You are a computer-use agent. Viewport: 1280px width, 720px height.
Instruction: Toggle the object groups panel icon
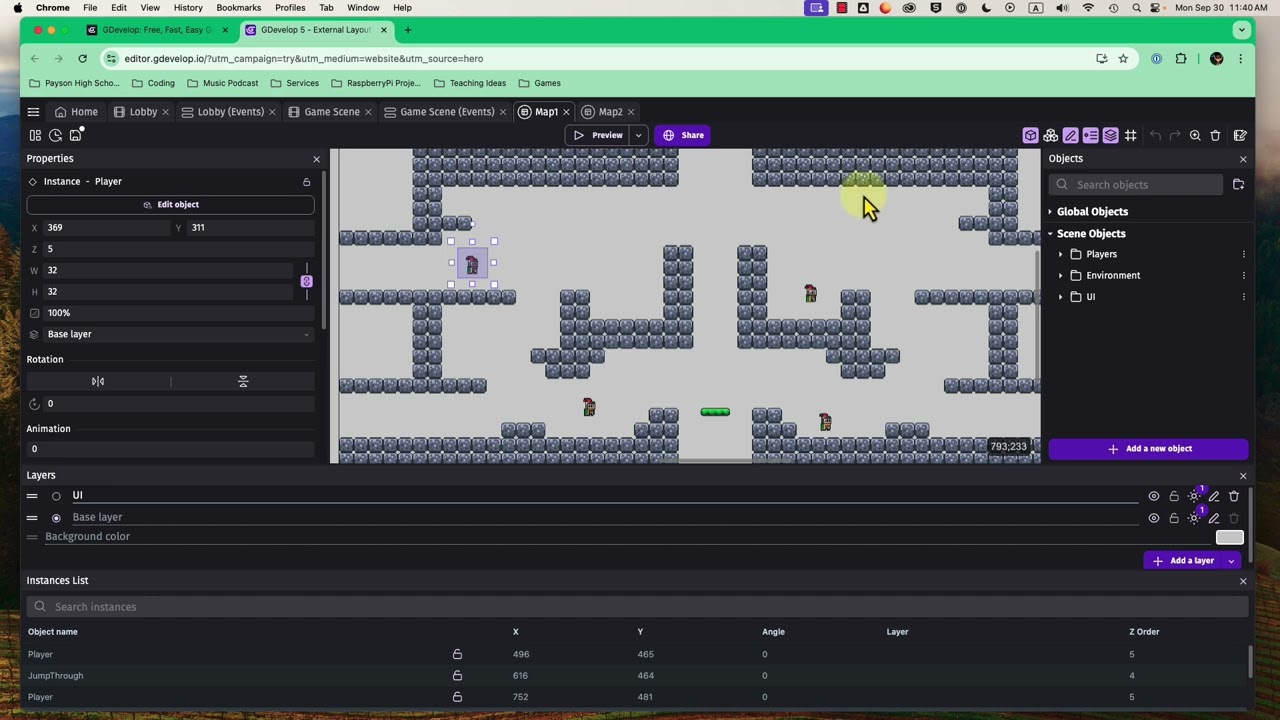pos(1050,135)
